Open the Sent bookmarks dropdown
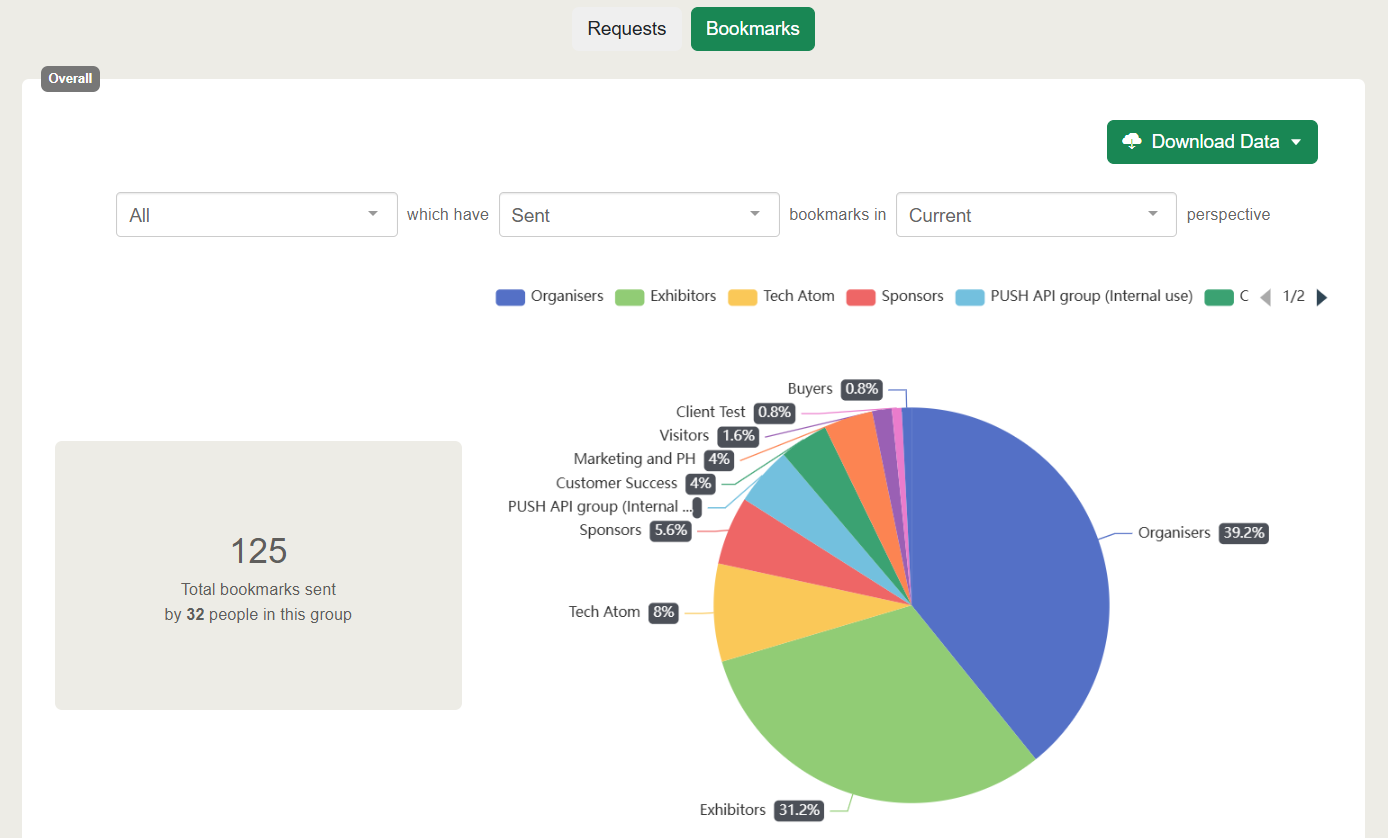1388x838 pixels. point(639,215)
